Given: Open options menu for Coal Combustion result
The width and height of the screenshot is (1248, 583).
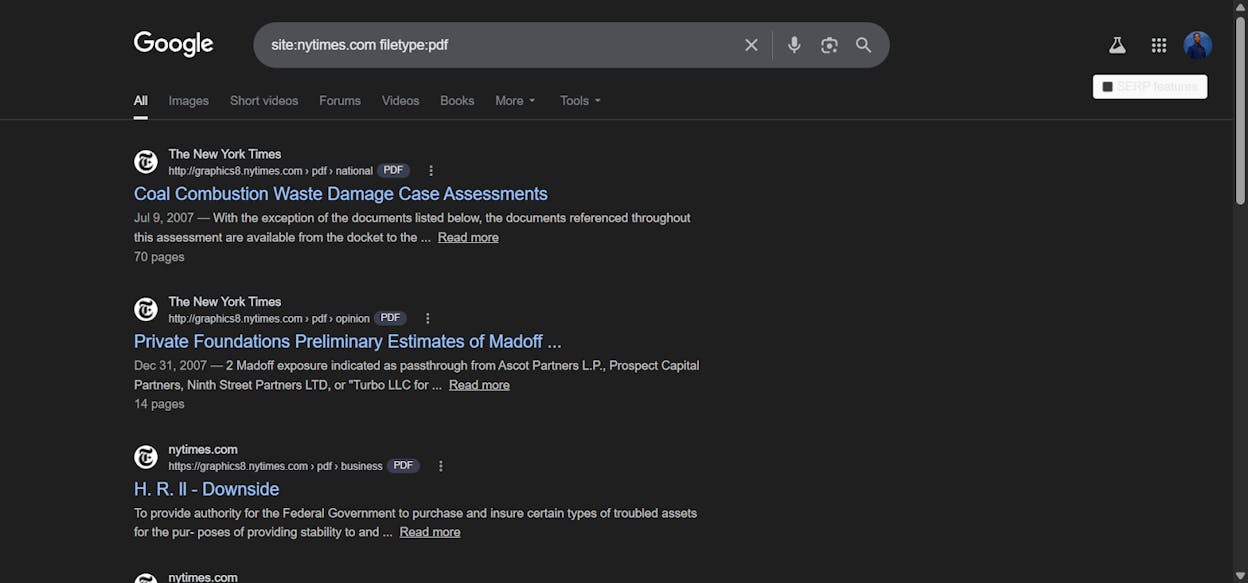Looking at the screenshot, I should point(431,171).
